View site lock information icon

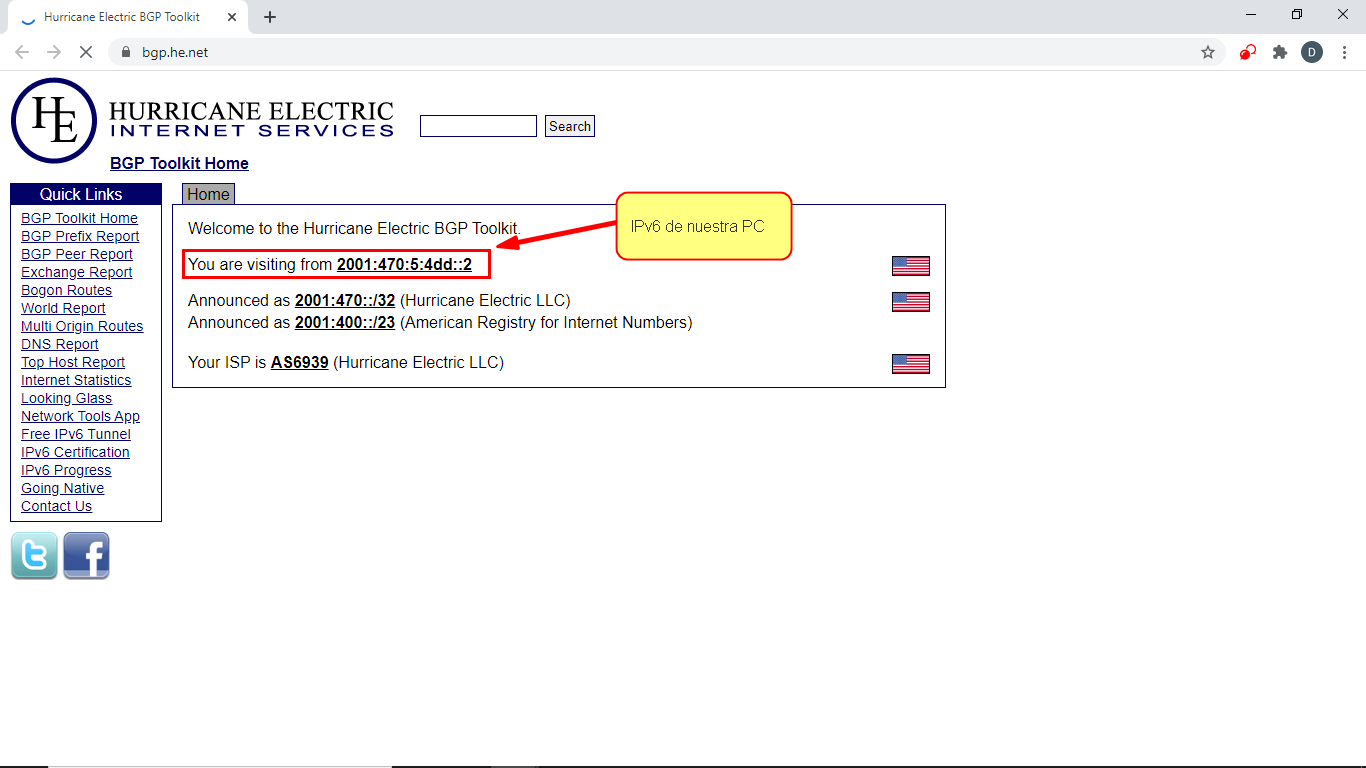click(x=126, y=52)
